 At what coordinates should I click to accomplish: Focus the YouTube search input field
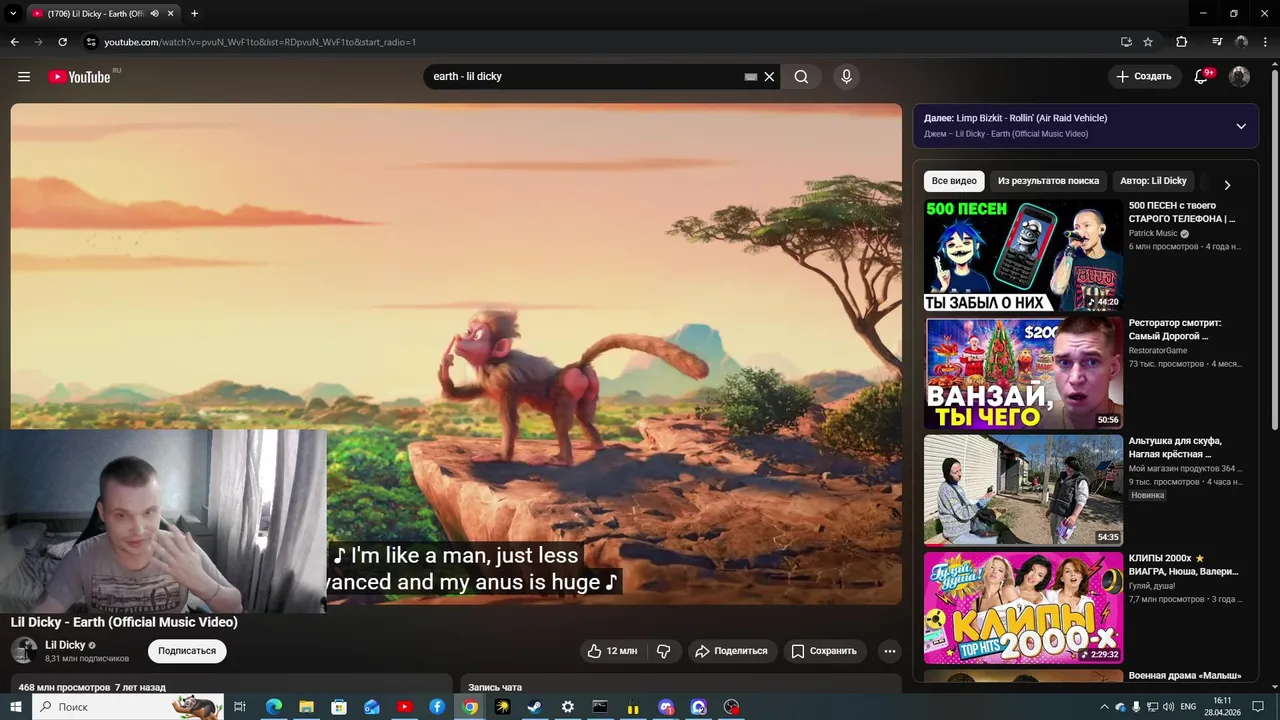585,77
